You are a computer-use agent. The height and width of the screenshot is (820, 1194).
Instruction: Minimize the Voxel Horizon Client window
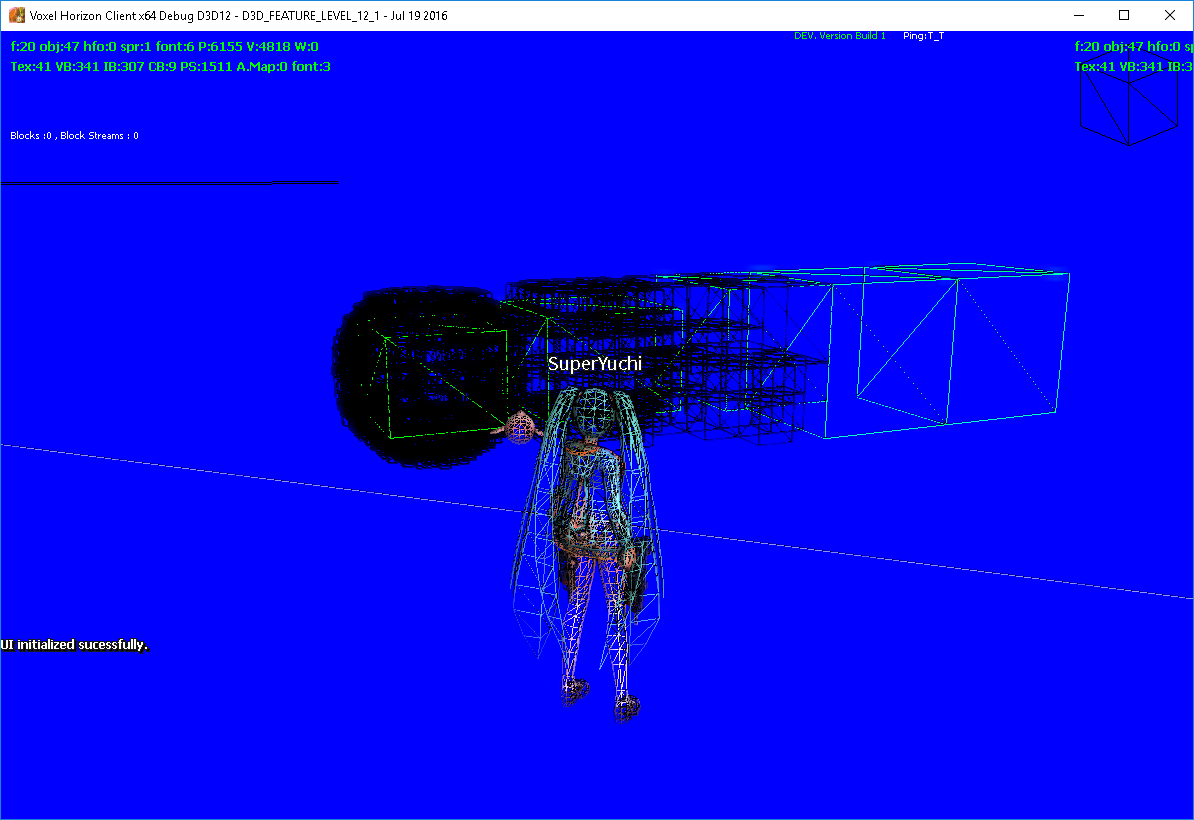point(1078,15)
